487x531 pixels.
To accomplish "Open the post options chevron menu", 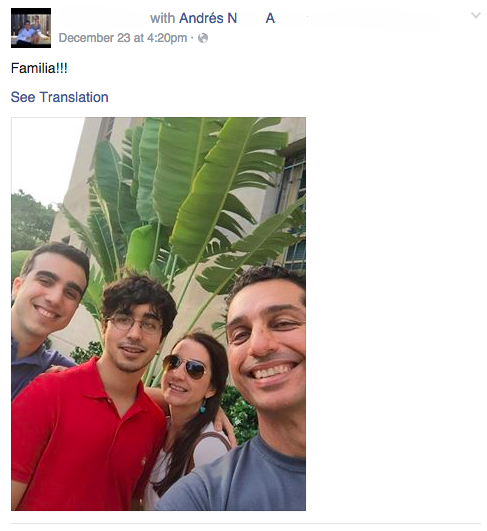I will coord(475,15).
